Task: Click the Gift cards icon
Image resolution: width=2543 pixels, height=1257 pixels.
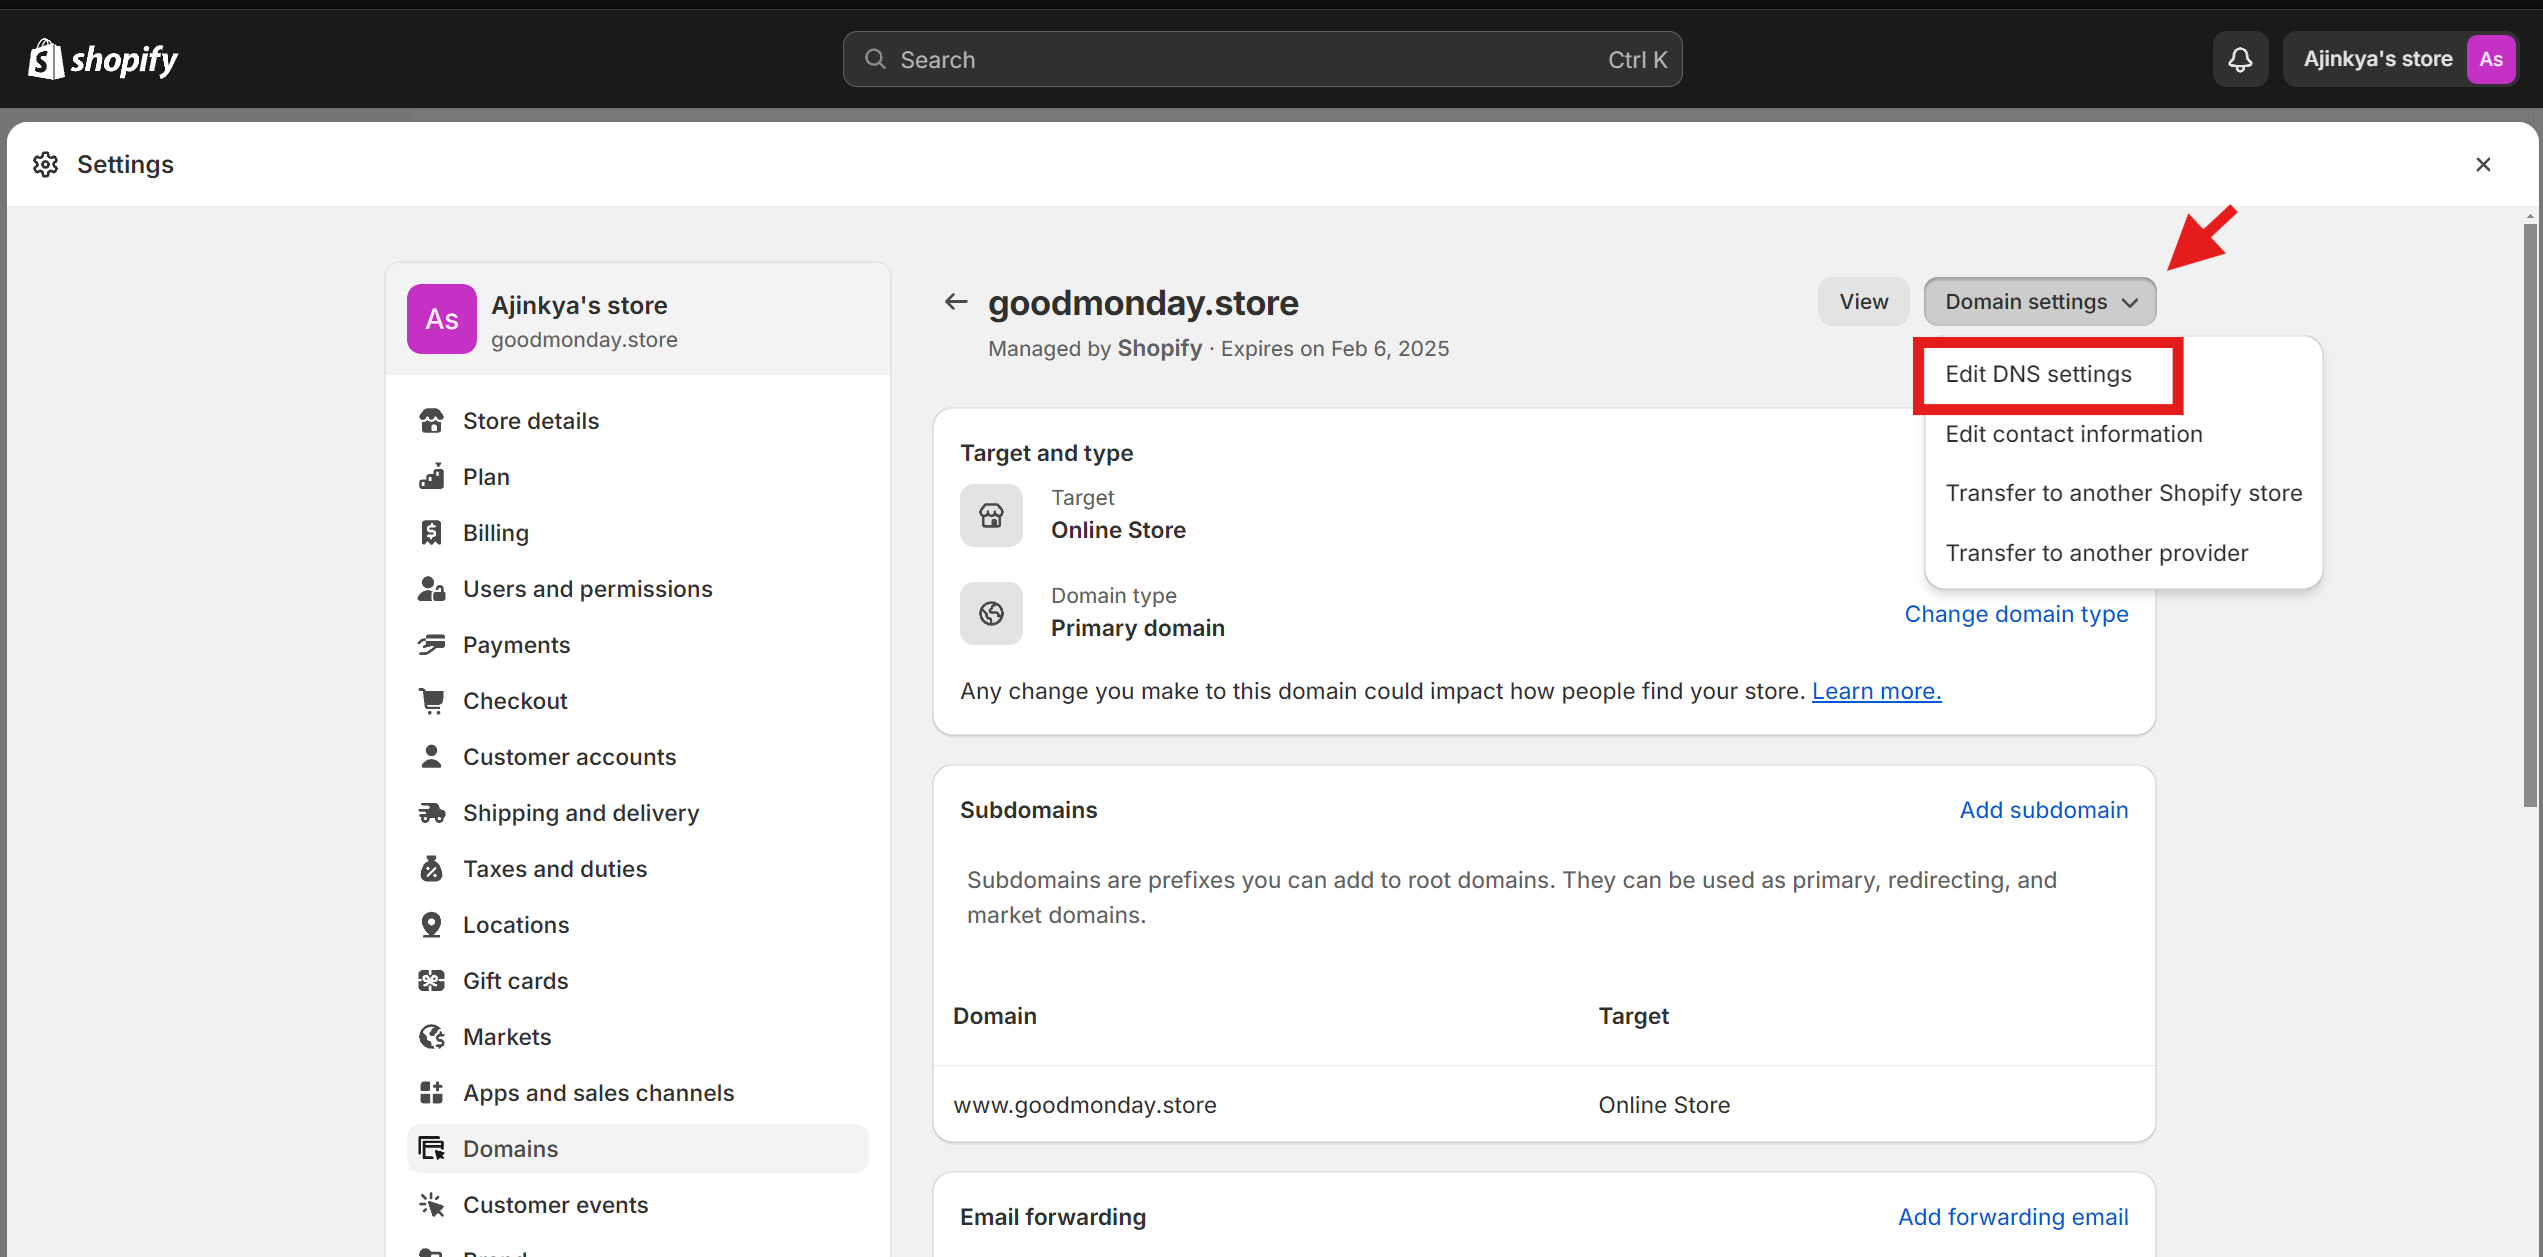Action: point(432,981)
